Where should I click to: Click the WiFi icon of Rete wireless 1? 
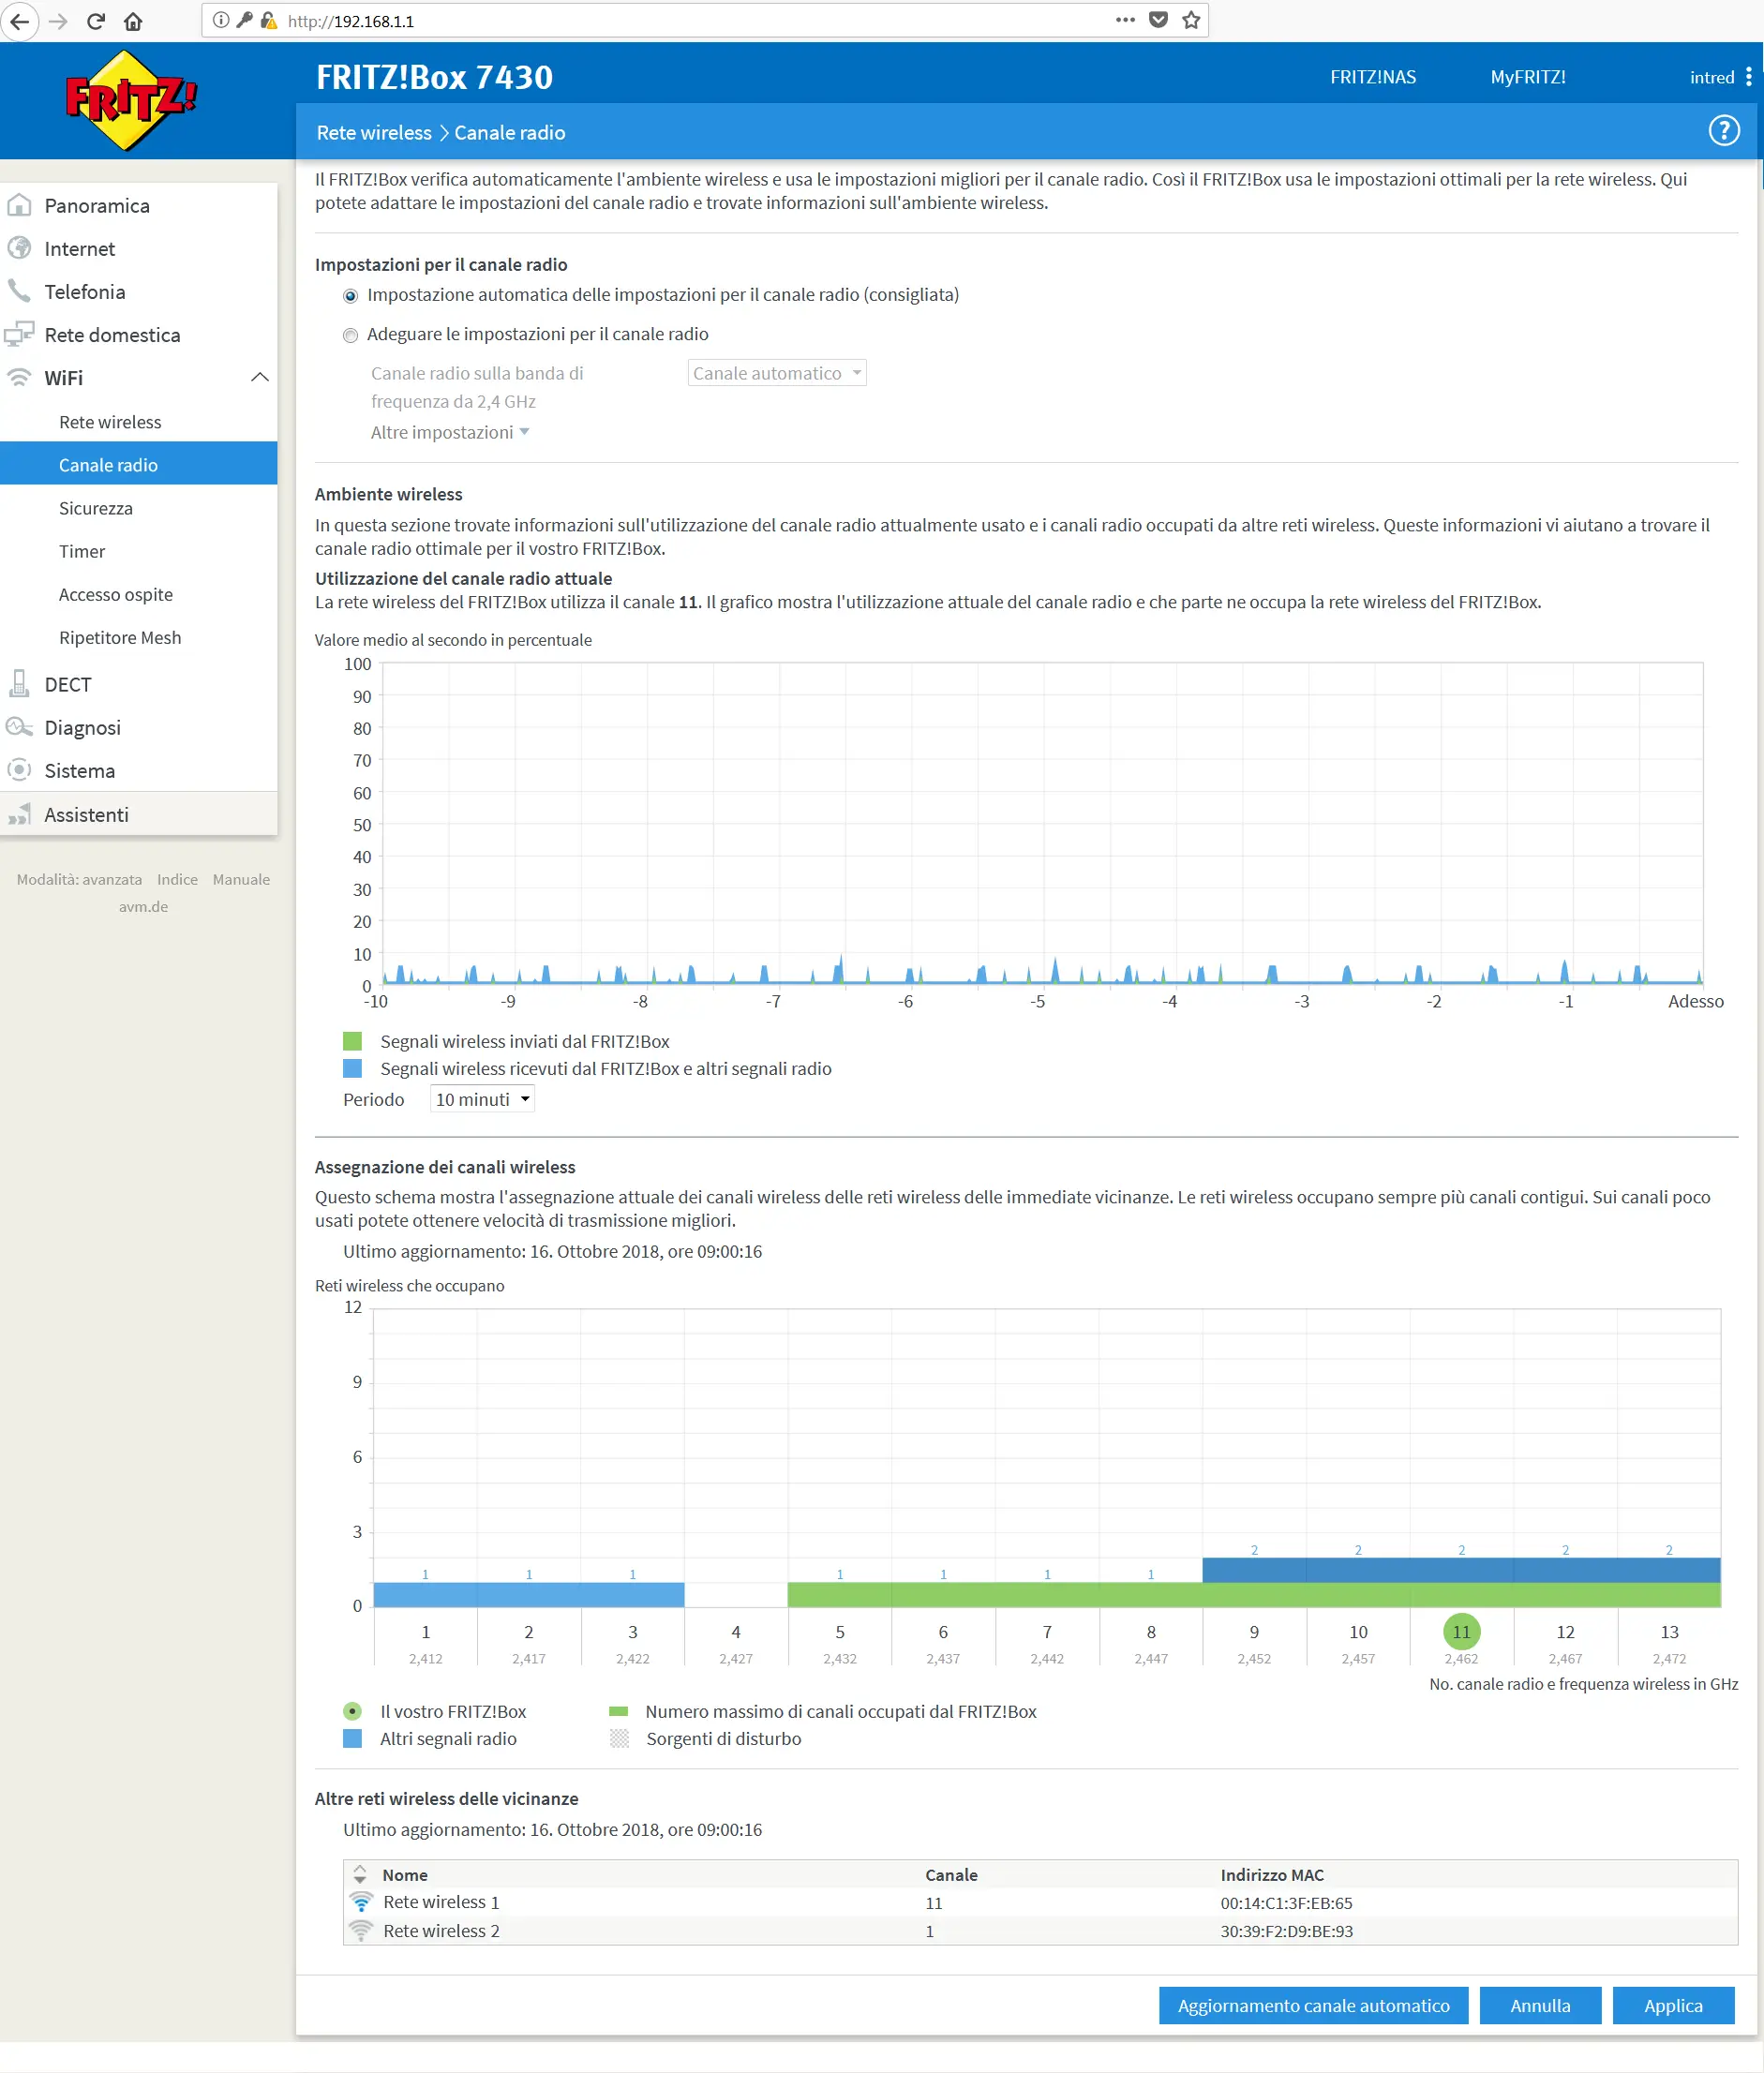coord(361,1902)
